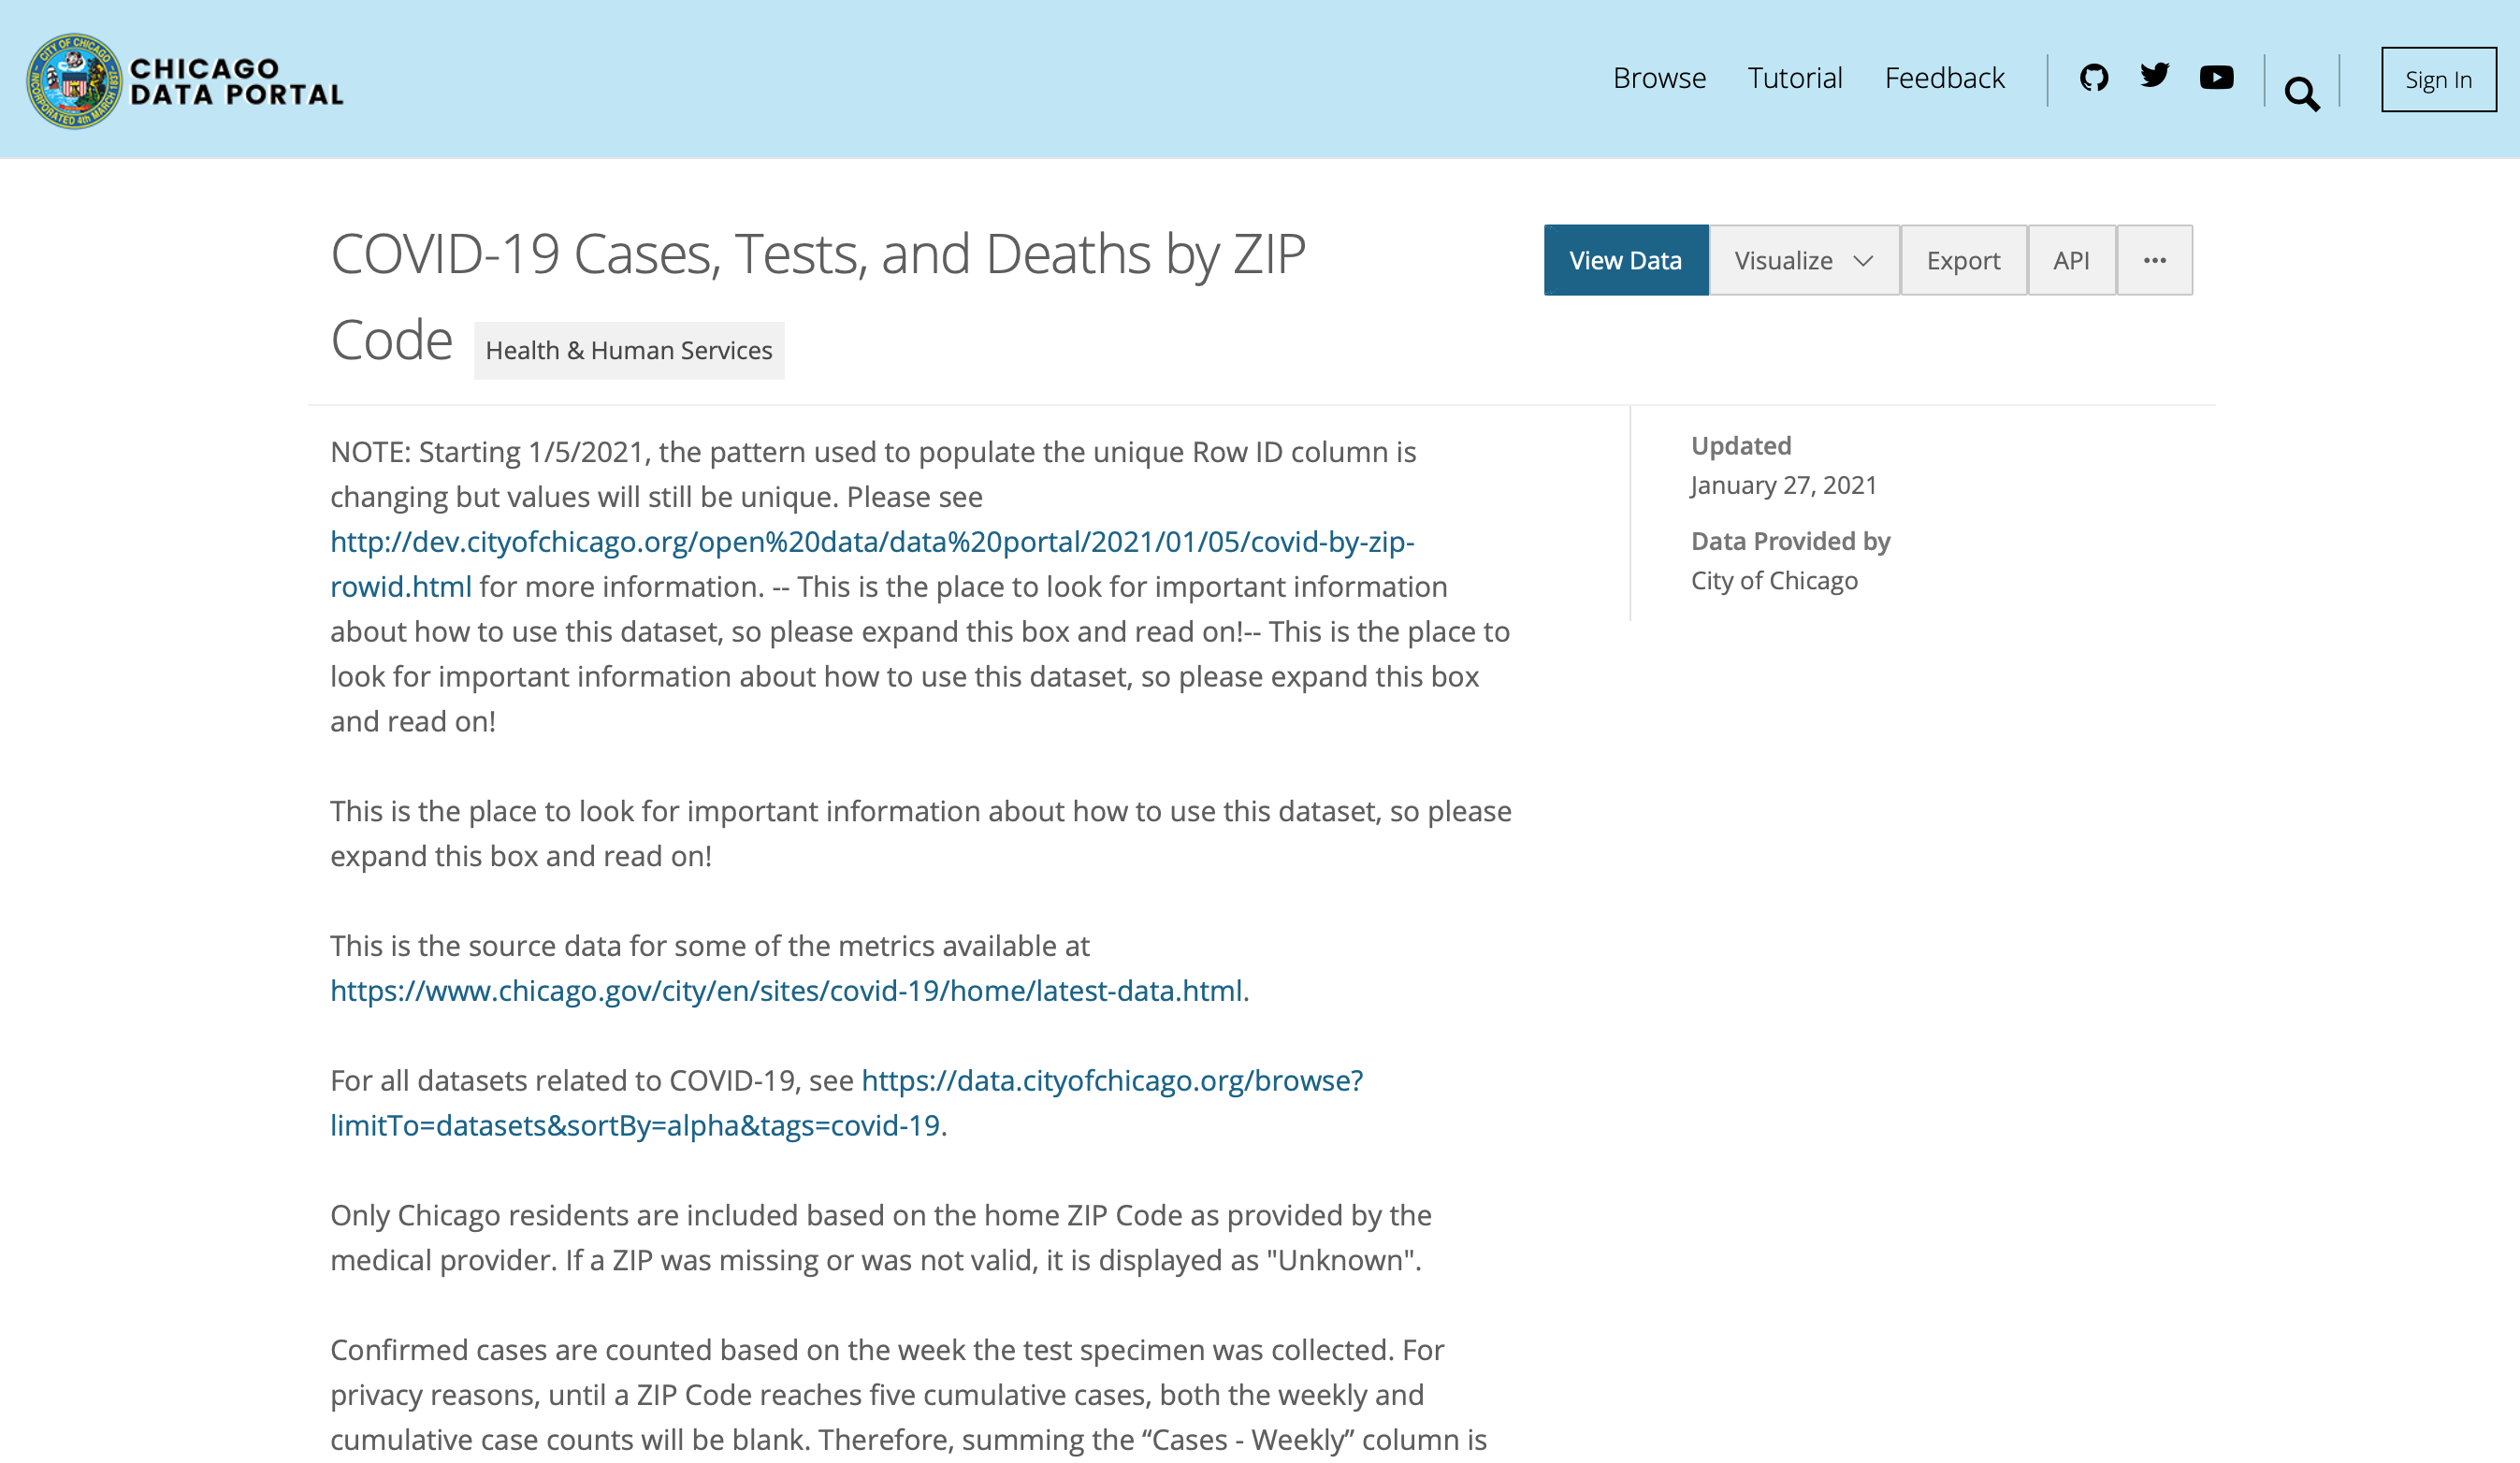This screenshot has height=1463, width=2520.
Task: Open the Twitter icon link
Action: (x=2154, y=76)
